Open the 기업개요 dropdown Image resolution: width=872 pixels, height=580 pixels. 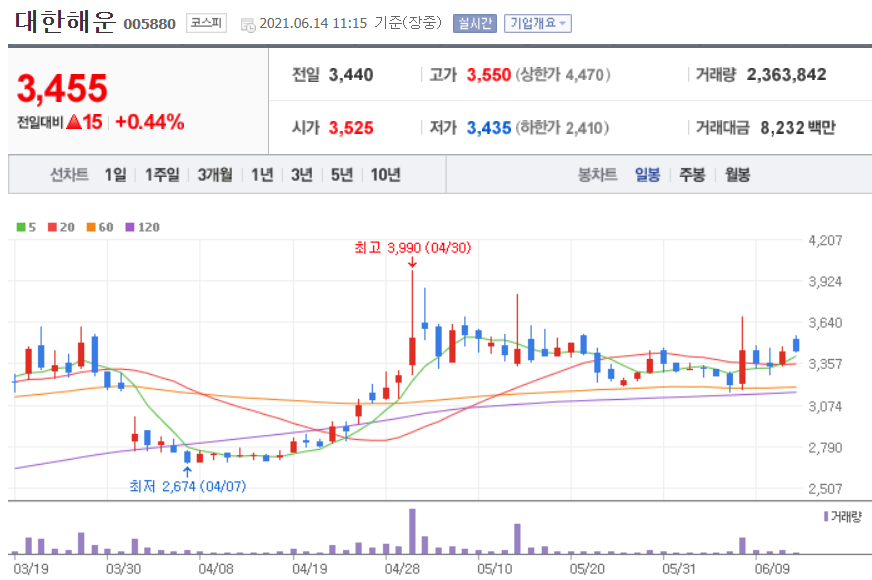click(x=538, y=23)
